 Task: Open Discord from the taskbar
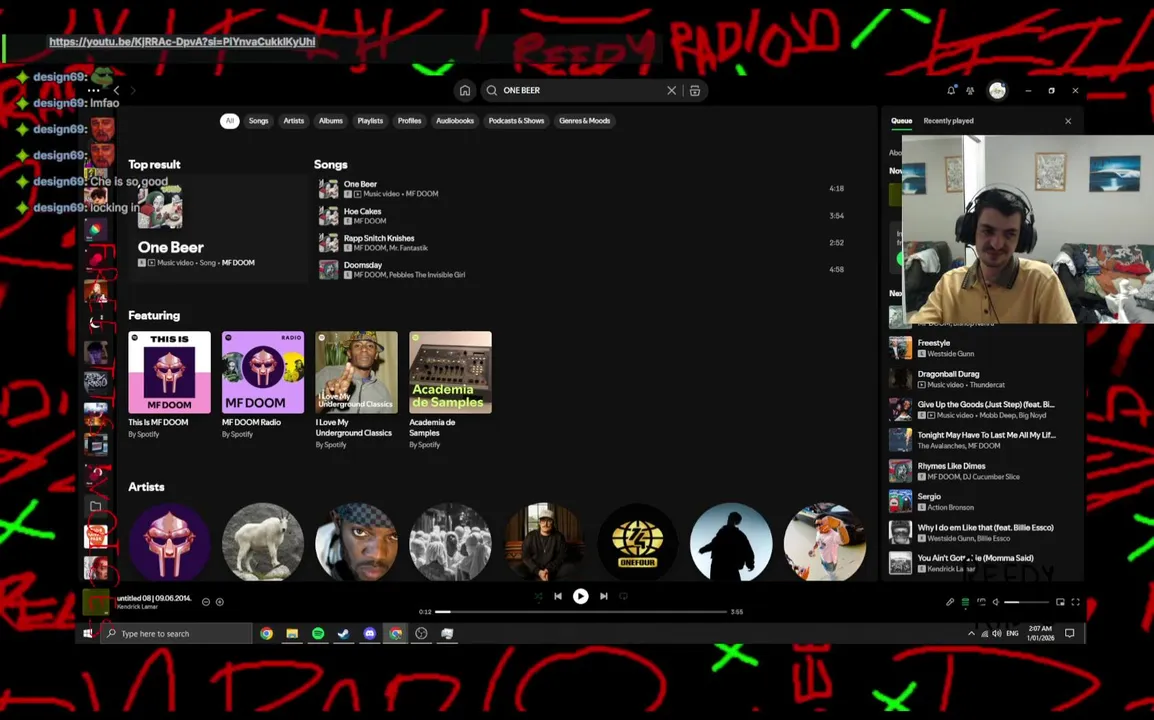pyautogui.click(x=369, y=633)
